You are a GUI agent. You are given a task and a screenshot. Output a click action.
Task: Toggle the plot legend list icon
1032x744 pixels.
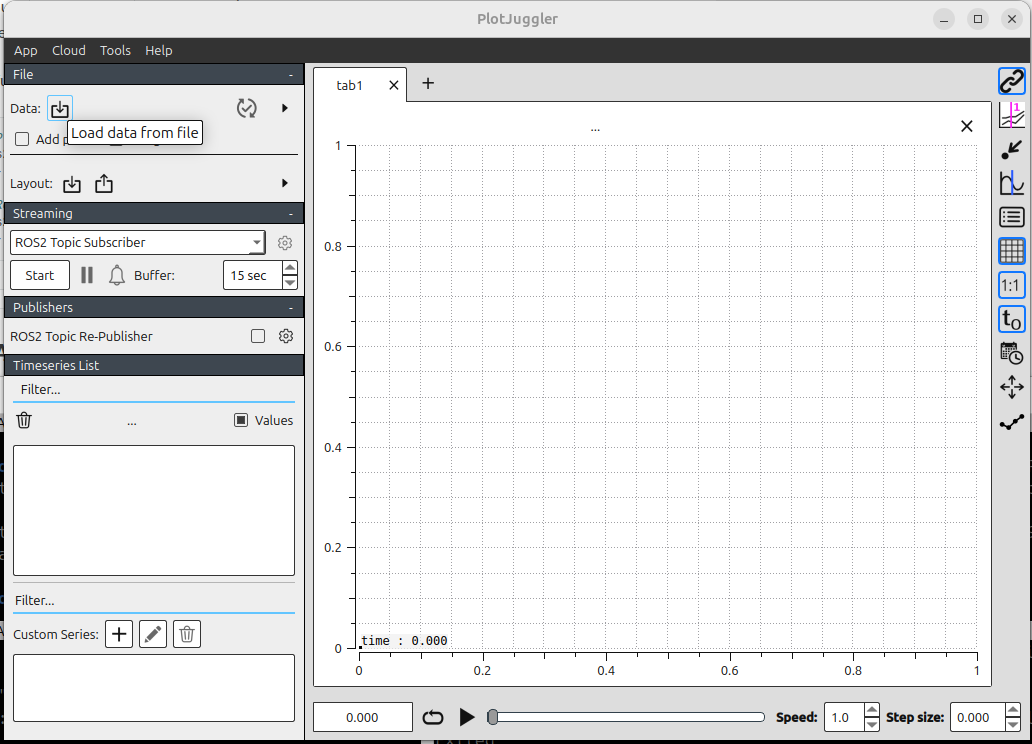(1012, 217)
